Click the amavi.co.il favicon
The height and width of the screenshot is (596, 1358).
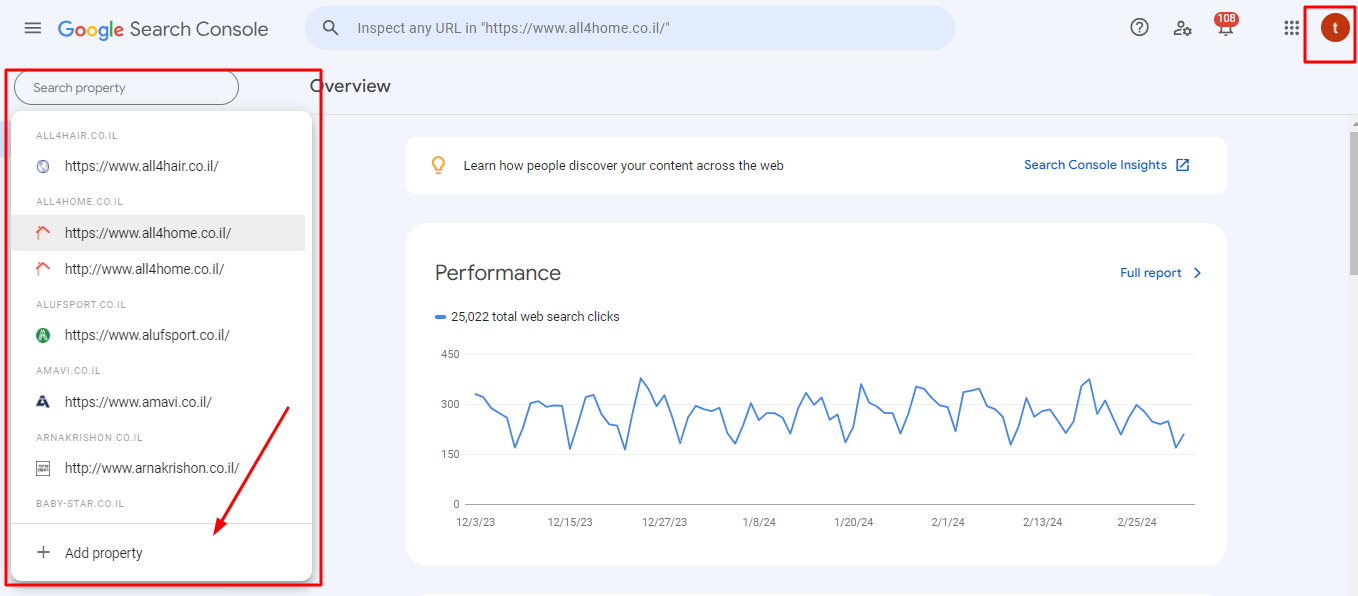(x=43, y=402)
